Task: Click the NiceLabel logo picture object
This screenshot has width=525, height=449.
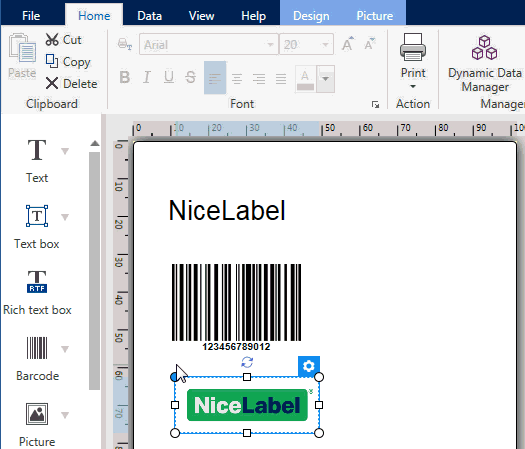Action: click(x=247, y=405)
